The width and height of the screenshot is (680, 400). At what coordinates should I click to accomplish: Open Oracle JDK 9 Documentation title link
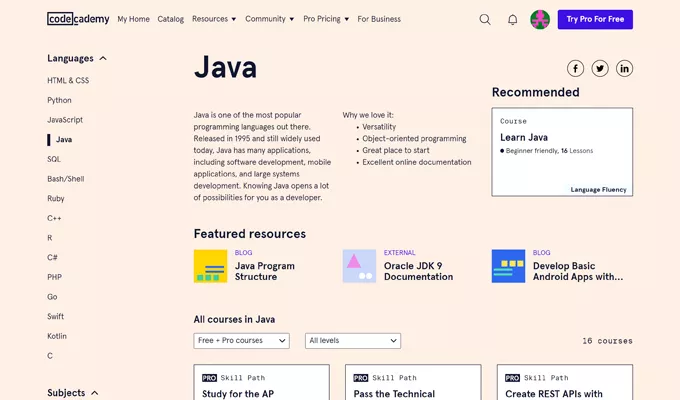418,271
